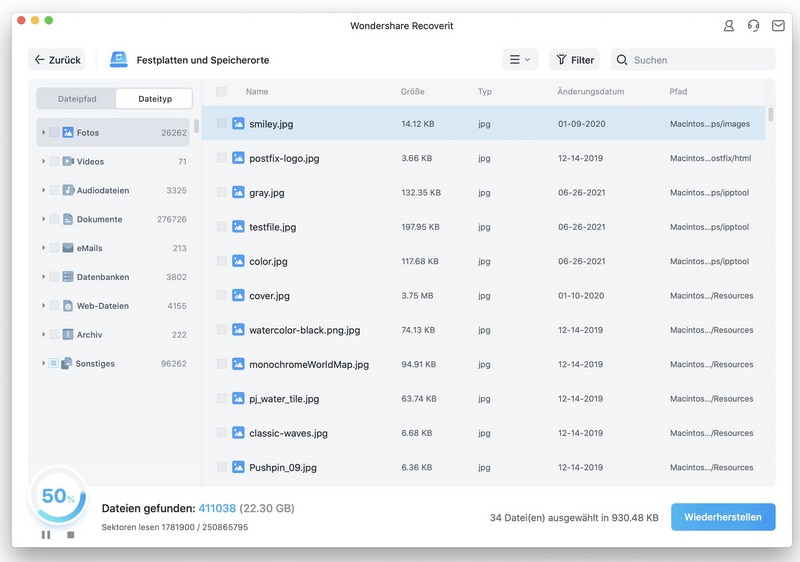Click the Archiv category icon
Screen dimensions: 800x562
[68, 335]
